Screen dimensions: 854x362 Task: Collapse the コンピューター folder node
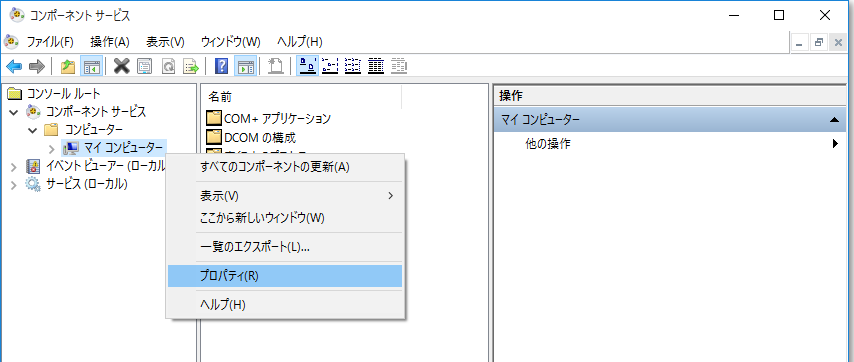(33, 131)
